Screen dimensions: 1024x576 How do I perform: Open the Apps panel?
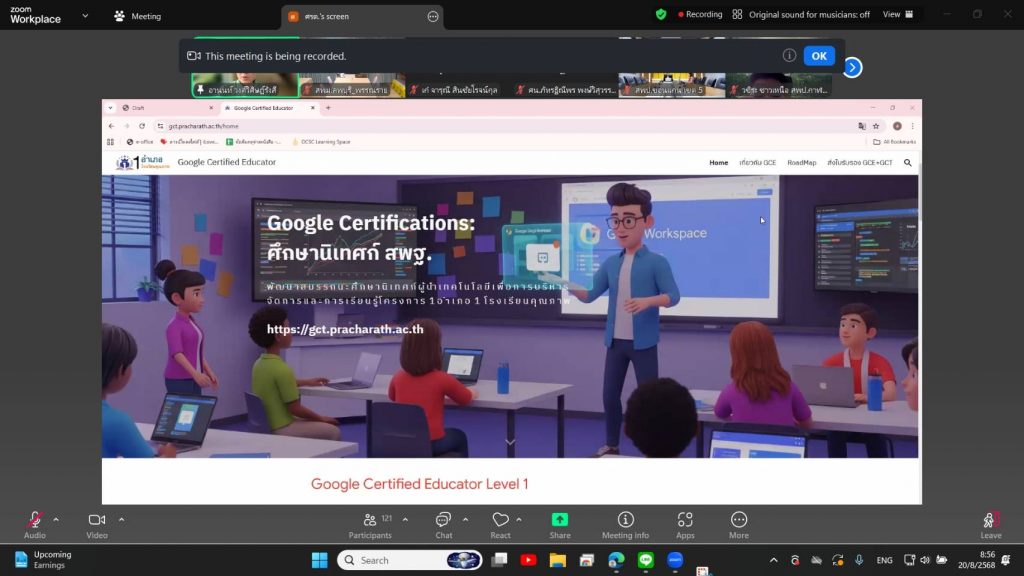click(685, 524)
